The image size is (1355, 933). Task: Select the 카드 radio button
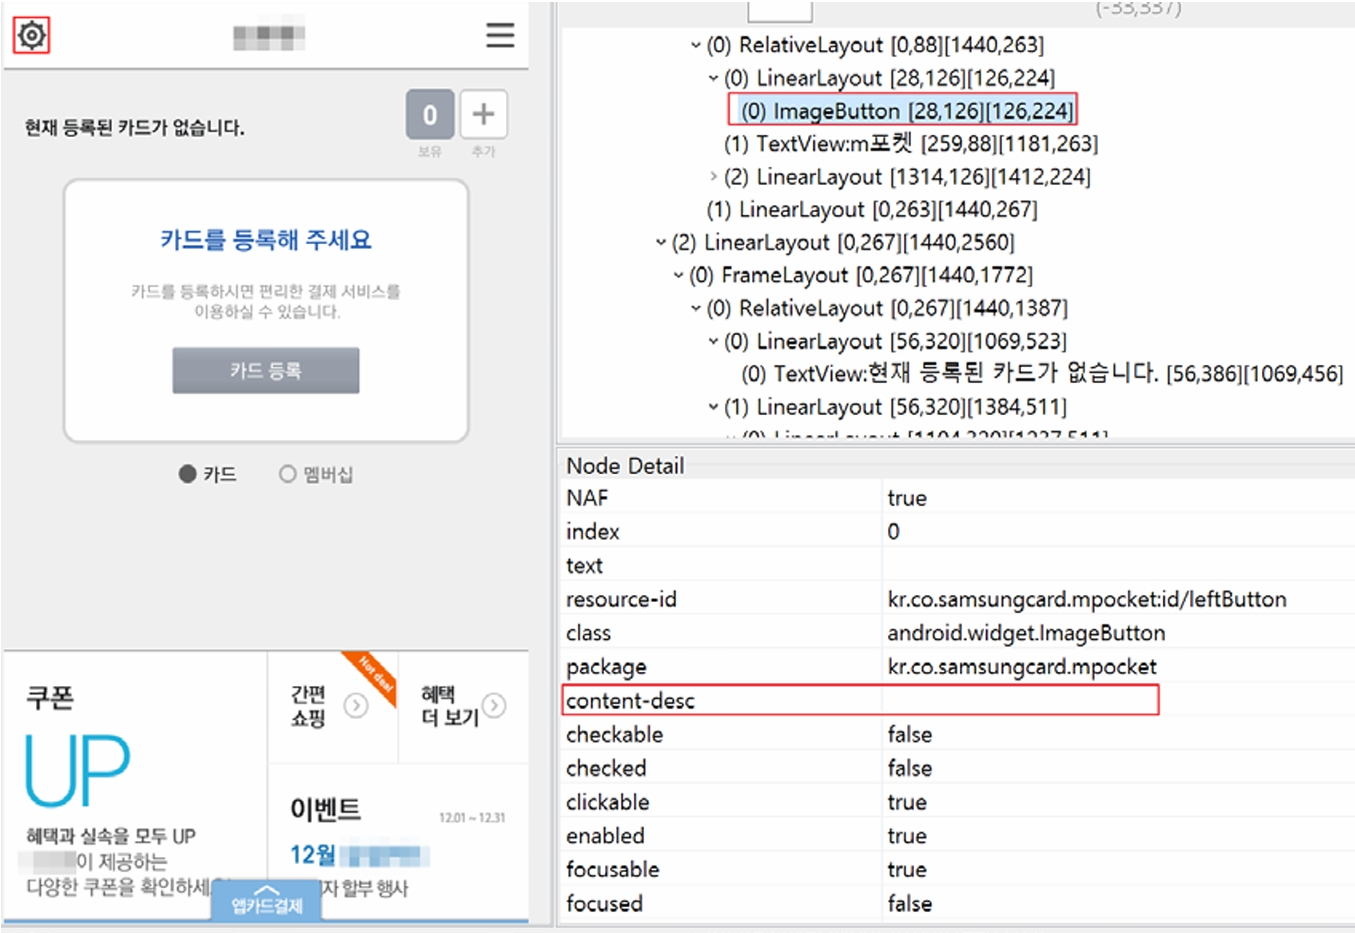tap(187, 474)
